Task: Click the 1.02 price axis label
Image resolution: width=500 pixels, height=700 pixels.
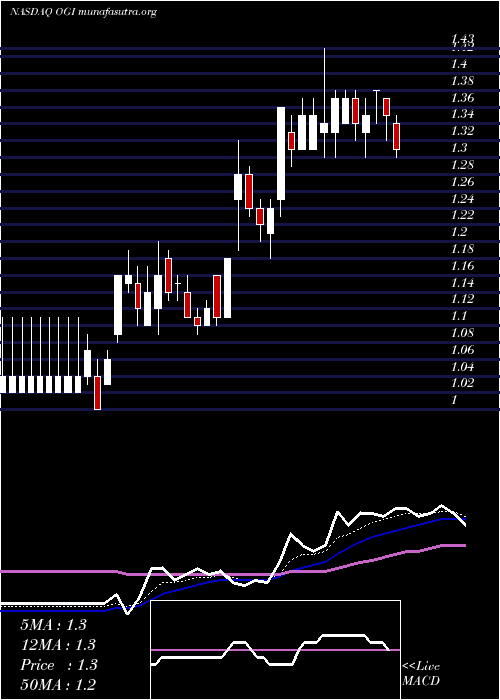Action: (463, 383)
